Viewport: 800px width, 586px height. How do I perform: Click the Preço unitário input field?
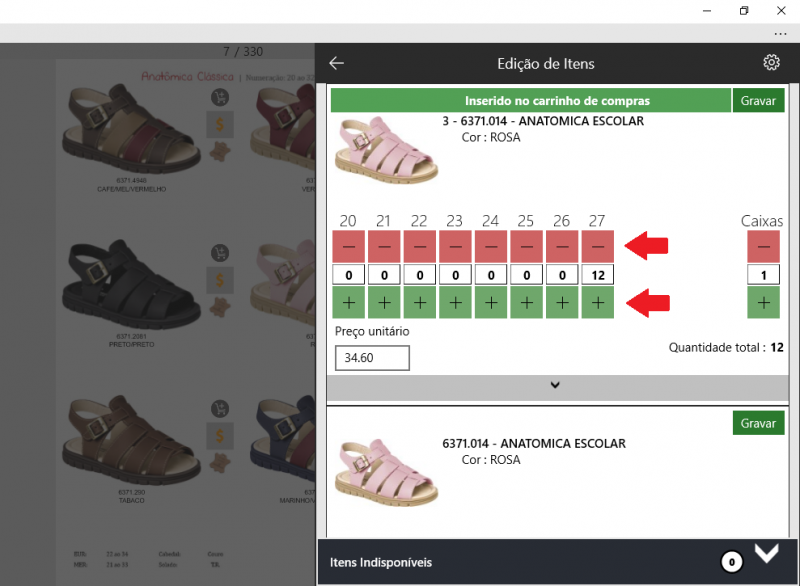pyautogui.click(x=372, y=357)
